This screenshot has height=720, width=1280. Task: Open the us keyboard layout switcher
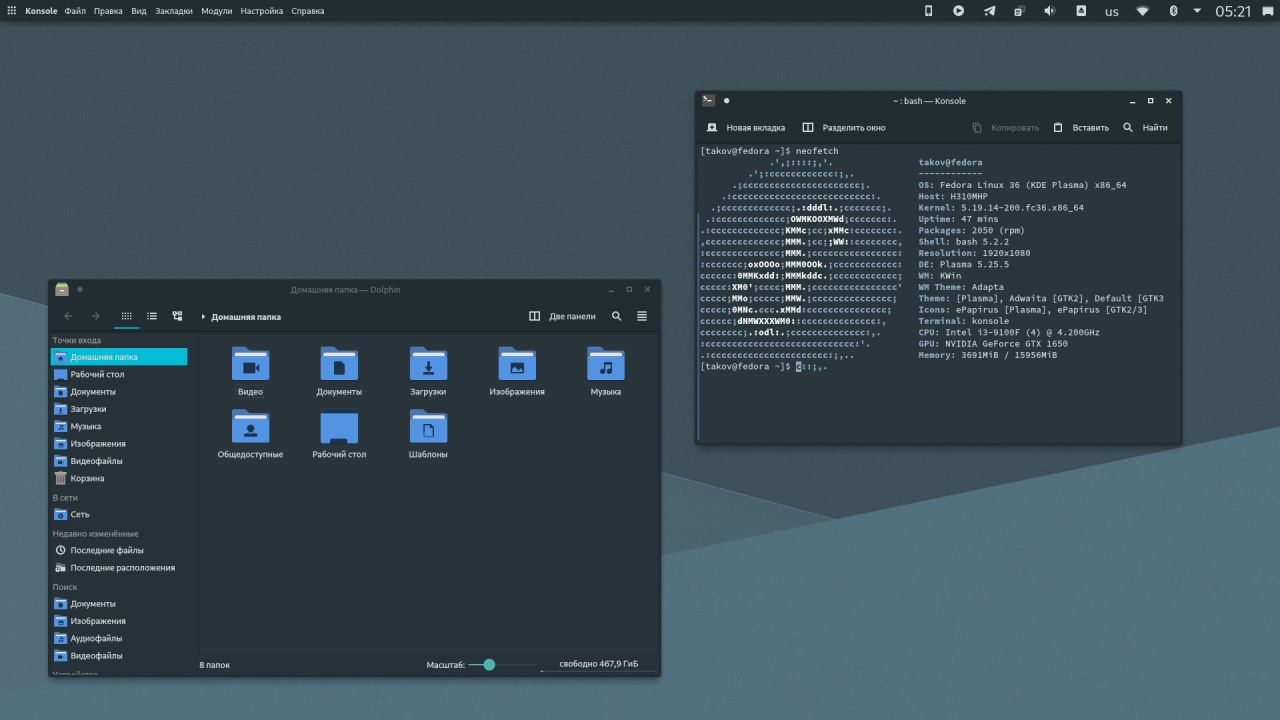pos(1111,11)
